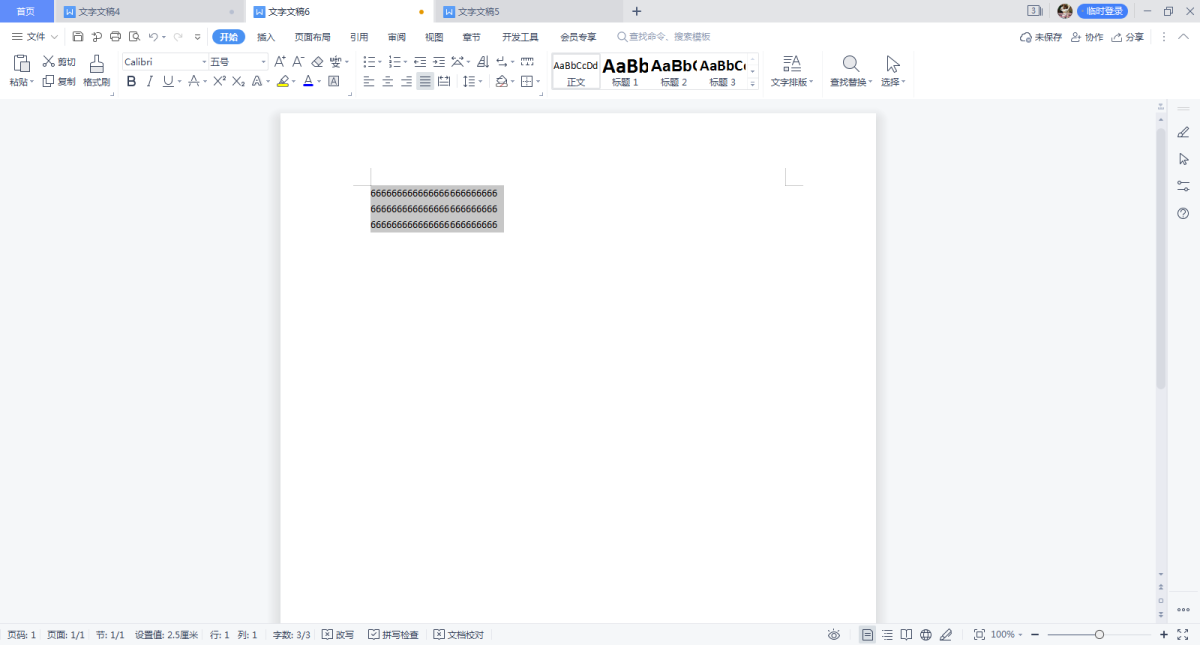1200x645 pixels.
Task: Select the Format Painter (格式刷) brush
Action: tap(97, 71)
